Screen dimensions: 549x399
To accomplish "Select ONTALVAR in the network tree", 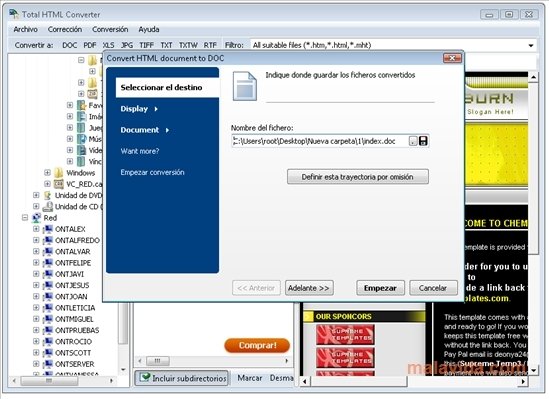I will [x=72, y=252].
